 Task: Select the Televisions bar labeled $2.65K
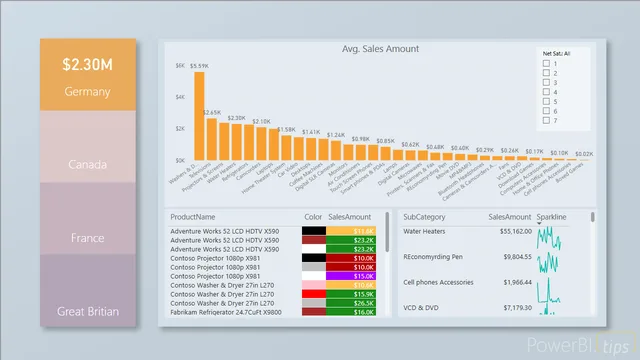(x=211, y=139)
